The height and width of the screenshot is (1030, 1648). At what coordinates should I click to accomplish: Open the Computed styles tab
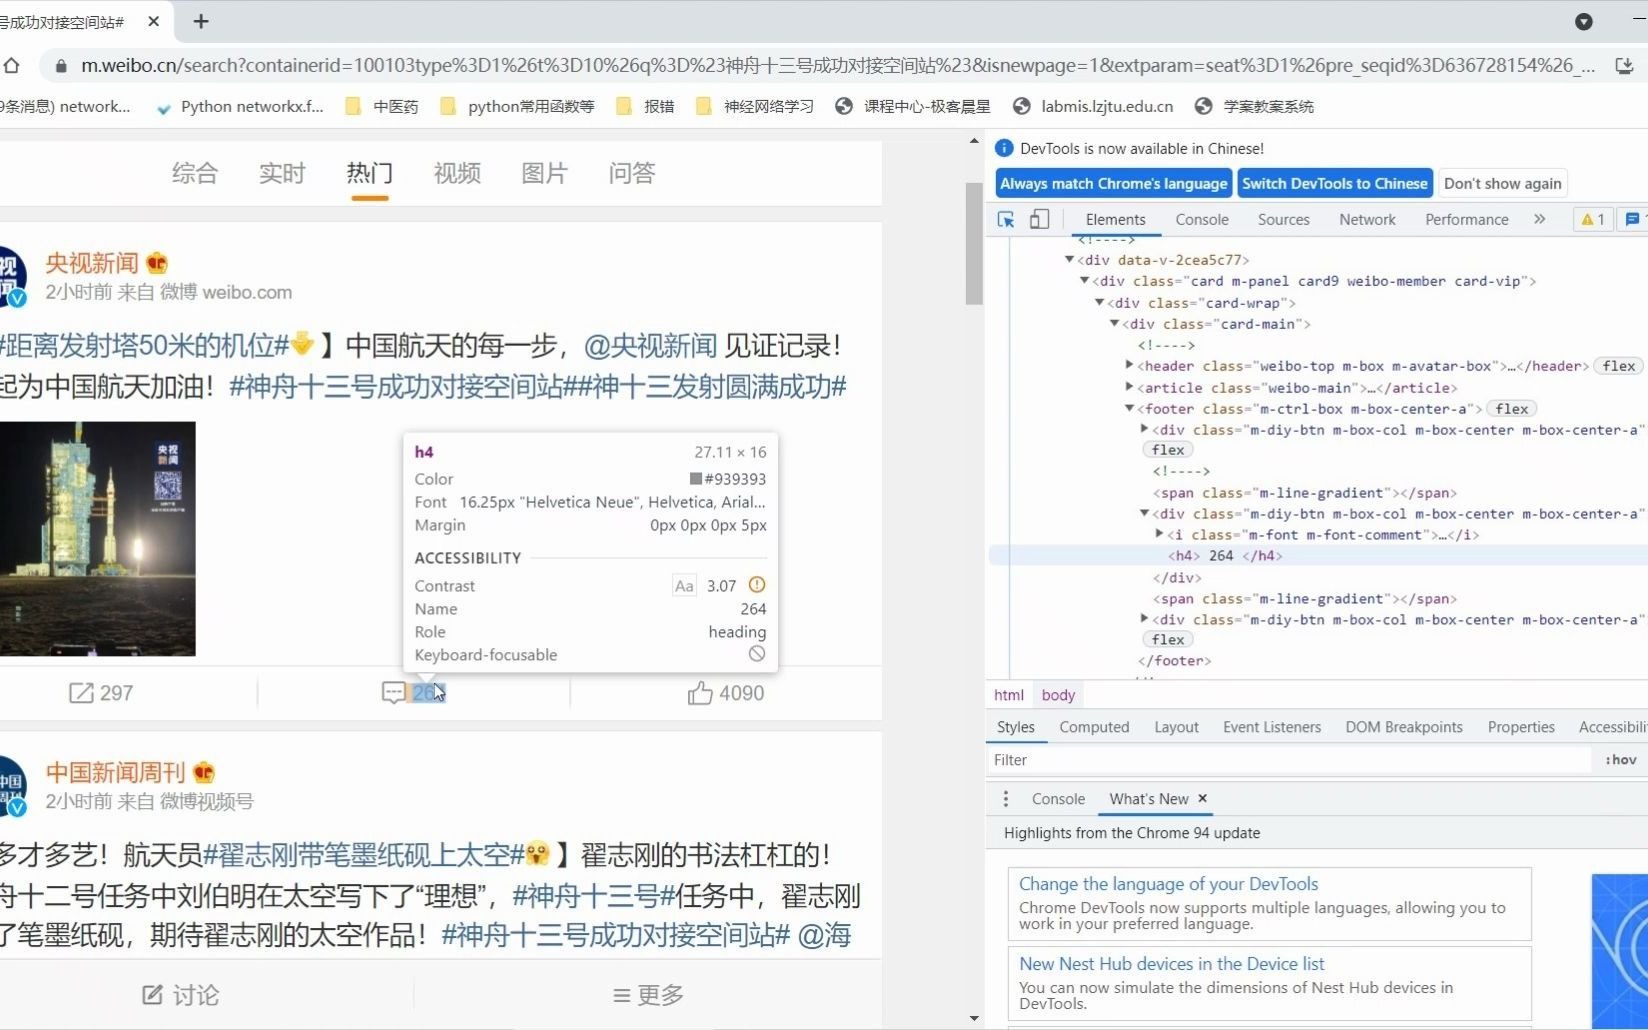[x=1094, y=727]
